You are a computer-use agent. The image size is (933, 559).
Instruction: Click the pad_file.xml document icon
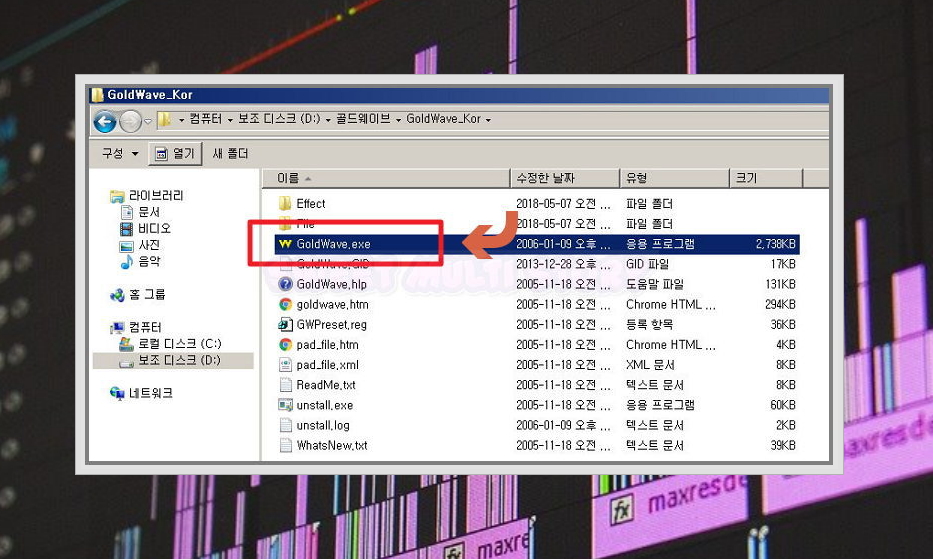coord(286,365)
